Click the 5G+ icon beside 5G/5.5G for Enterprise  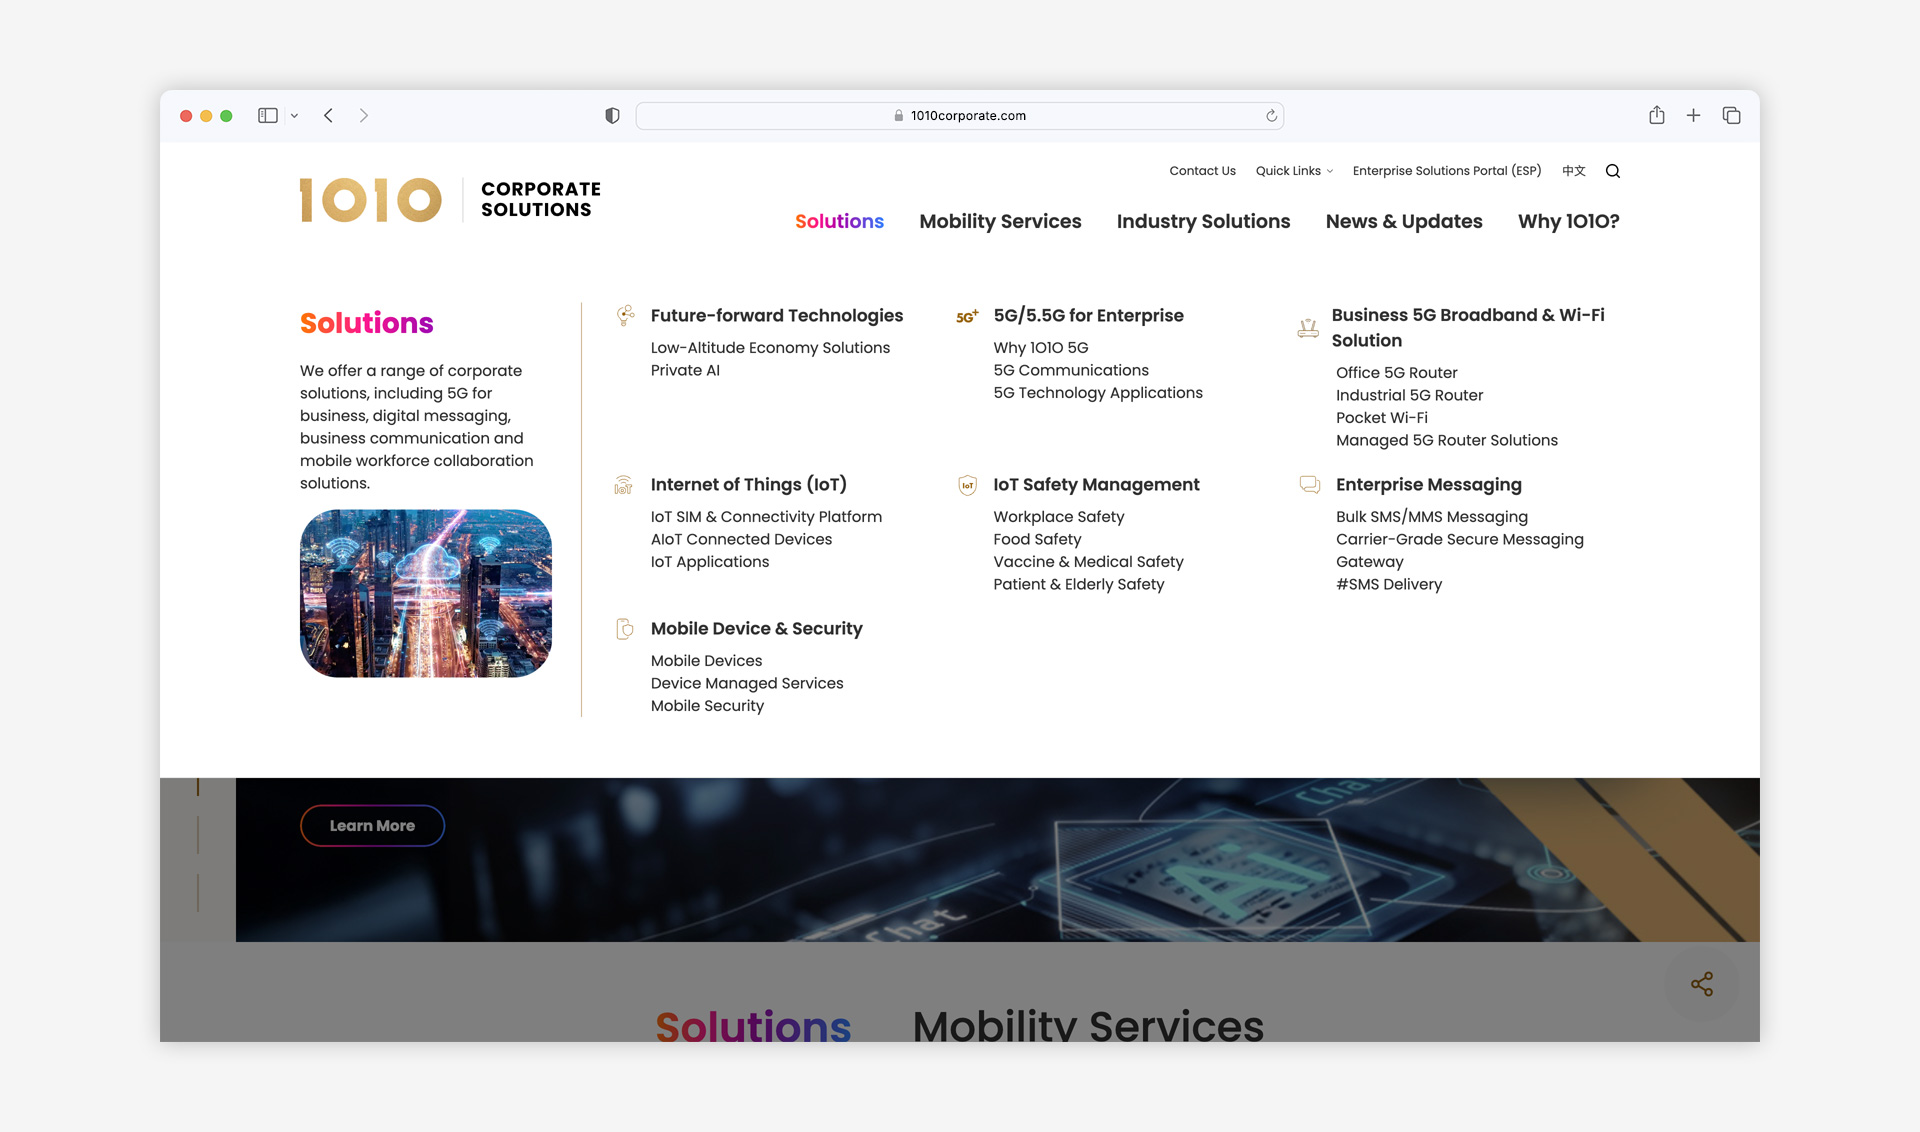coord(966,317)
